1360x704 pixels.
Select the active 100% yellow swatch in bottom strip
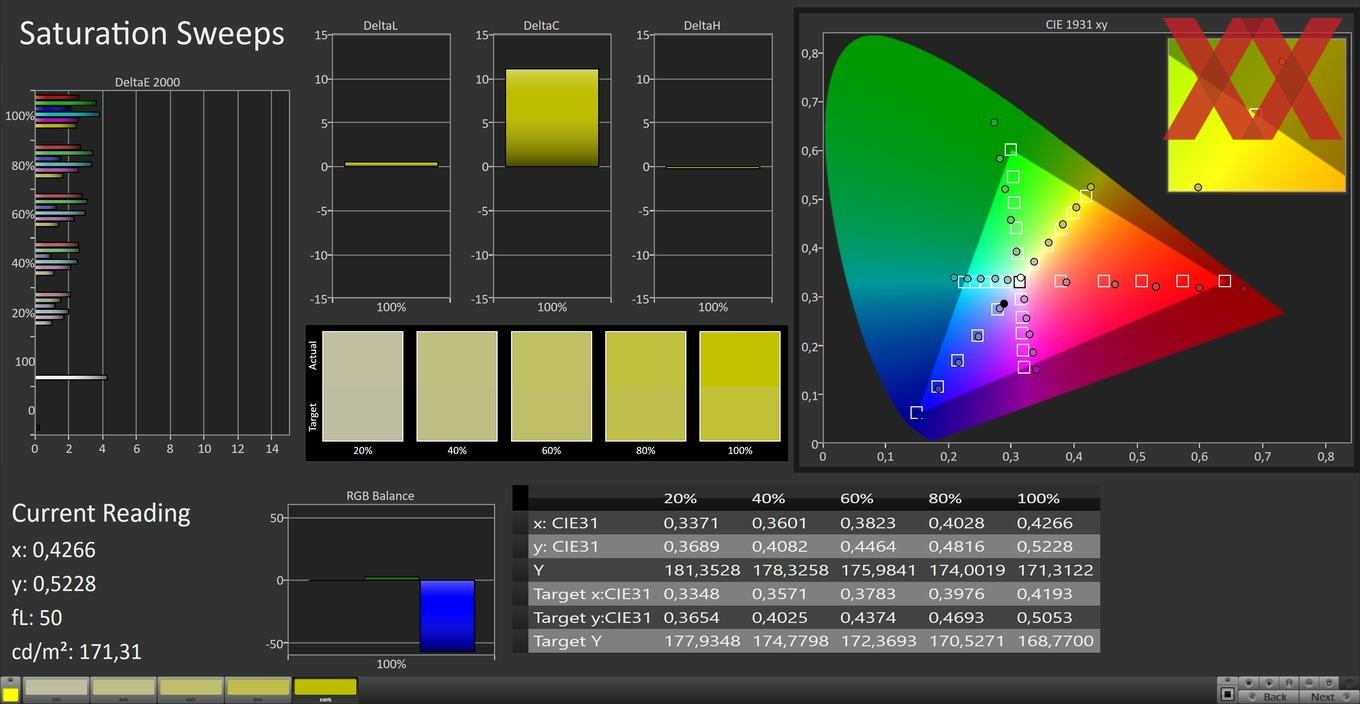point(325,688)
